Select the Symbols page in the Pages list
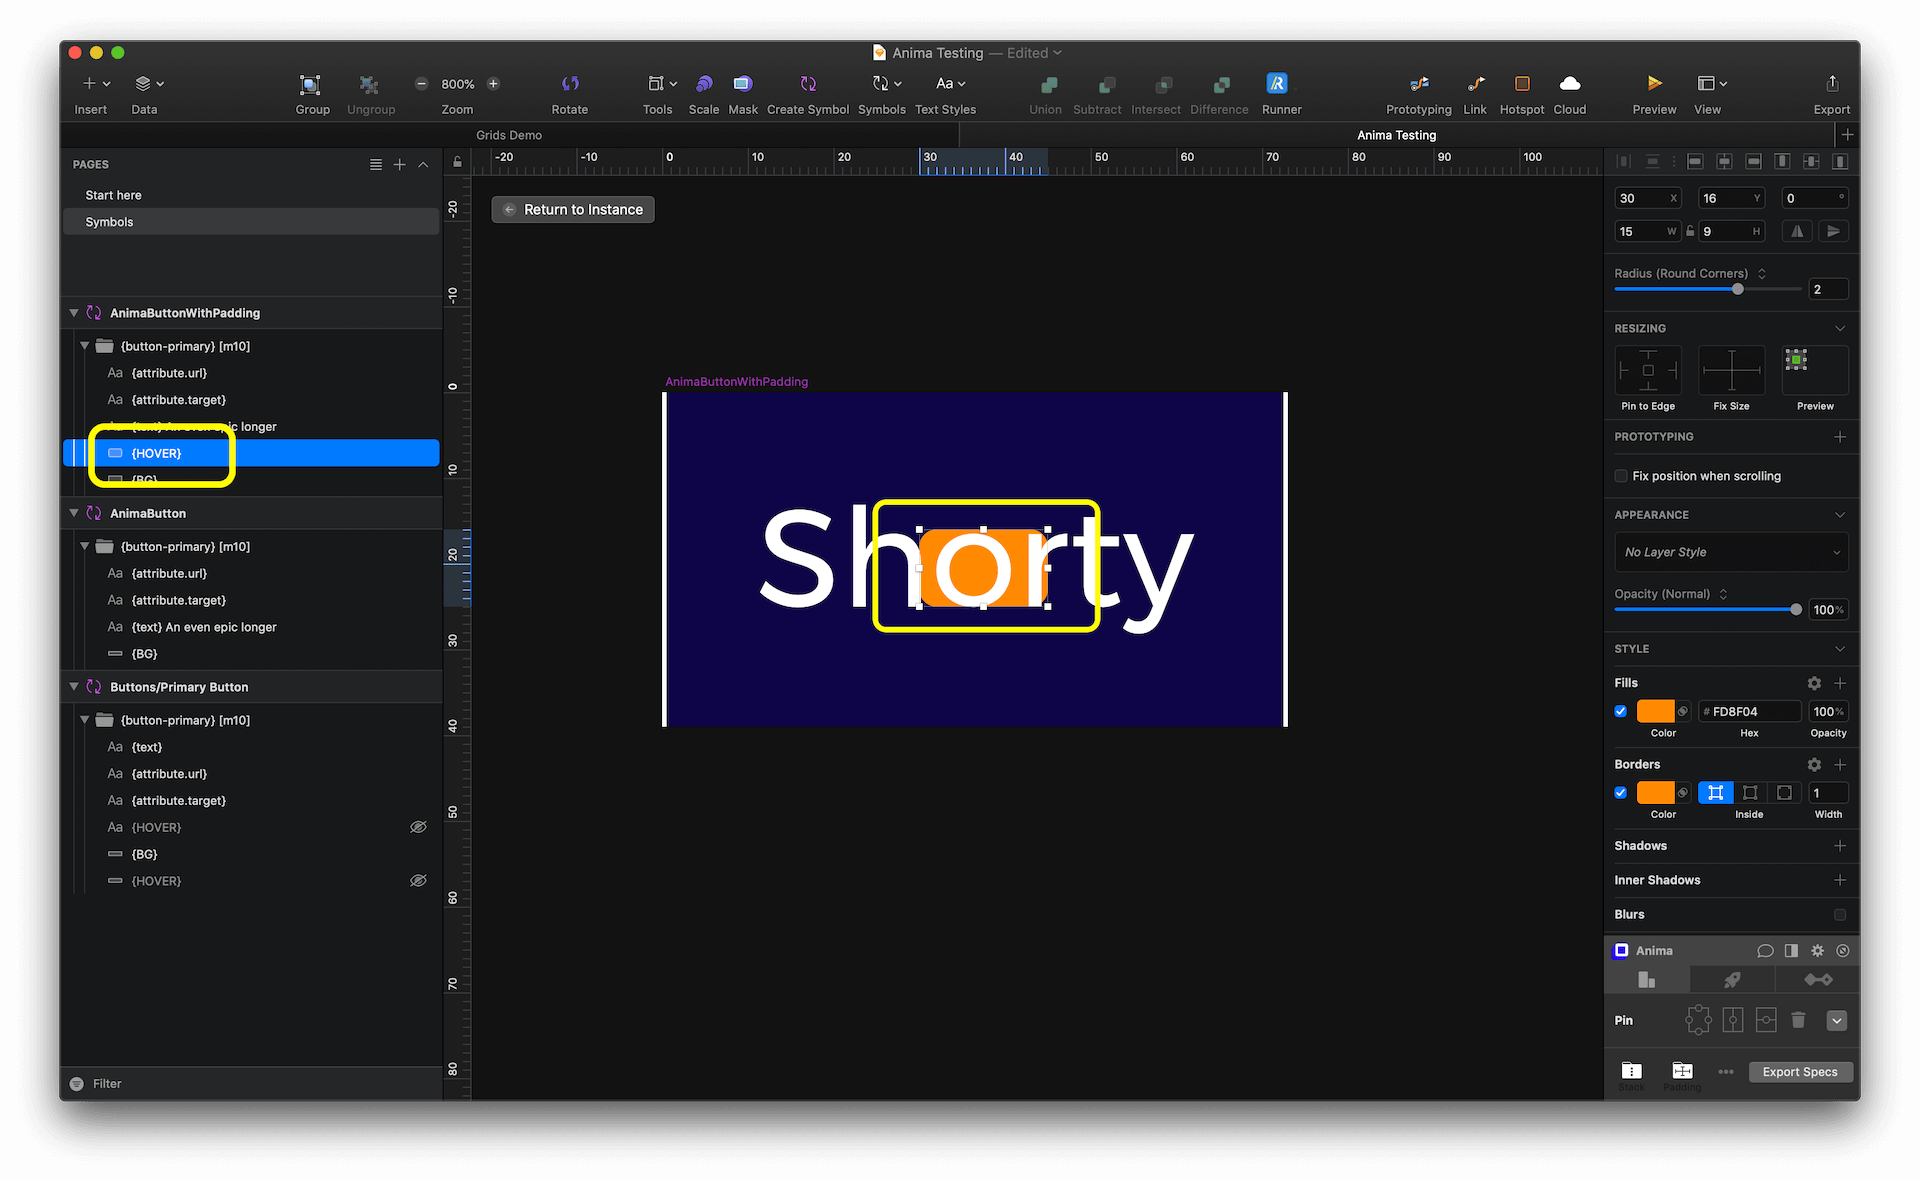The width and height of the screenshot is (1920, 1180). pos(110,221)
